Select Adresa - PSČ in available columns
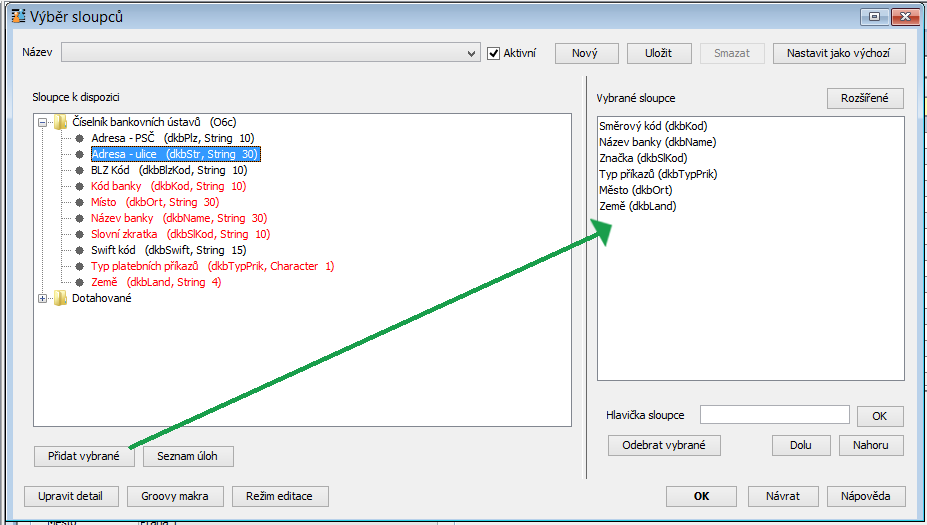The image size is (927, 525). click(x=122, y=138)
